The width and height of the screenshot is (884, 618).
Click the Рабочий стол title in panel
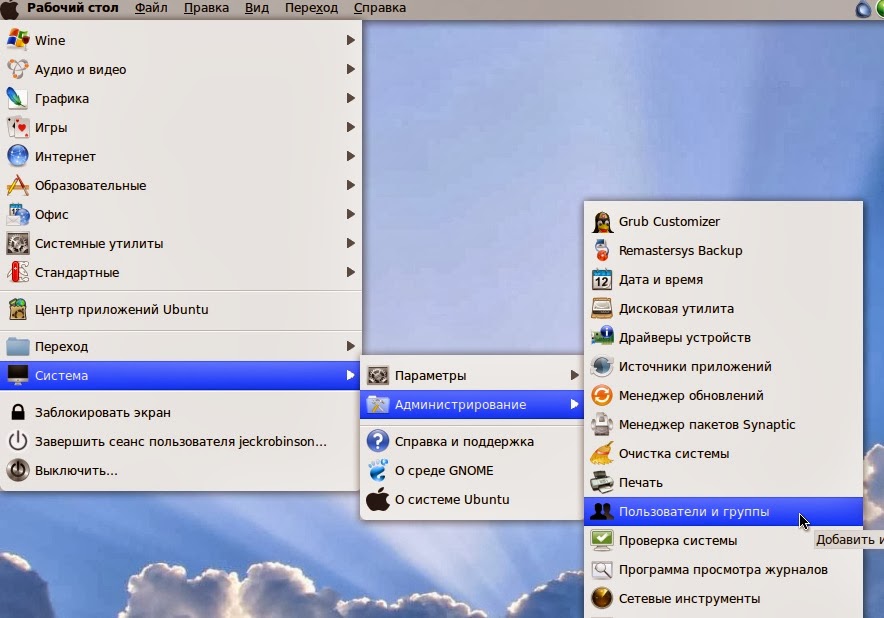tap(73, 8)
